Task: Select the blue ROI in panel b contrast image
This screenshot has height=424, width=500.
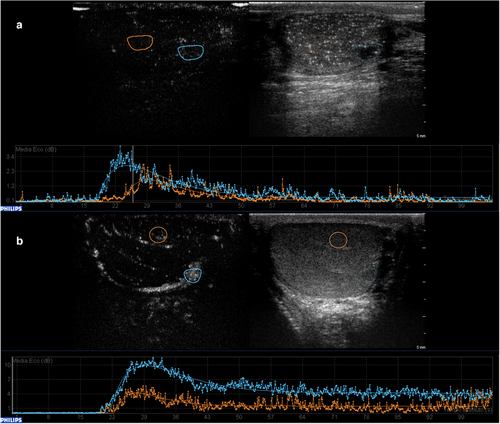Action: [193, 275]
